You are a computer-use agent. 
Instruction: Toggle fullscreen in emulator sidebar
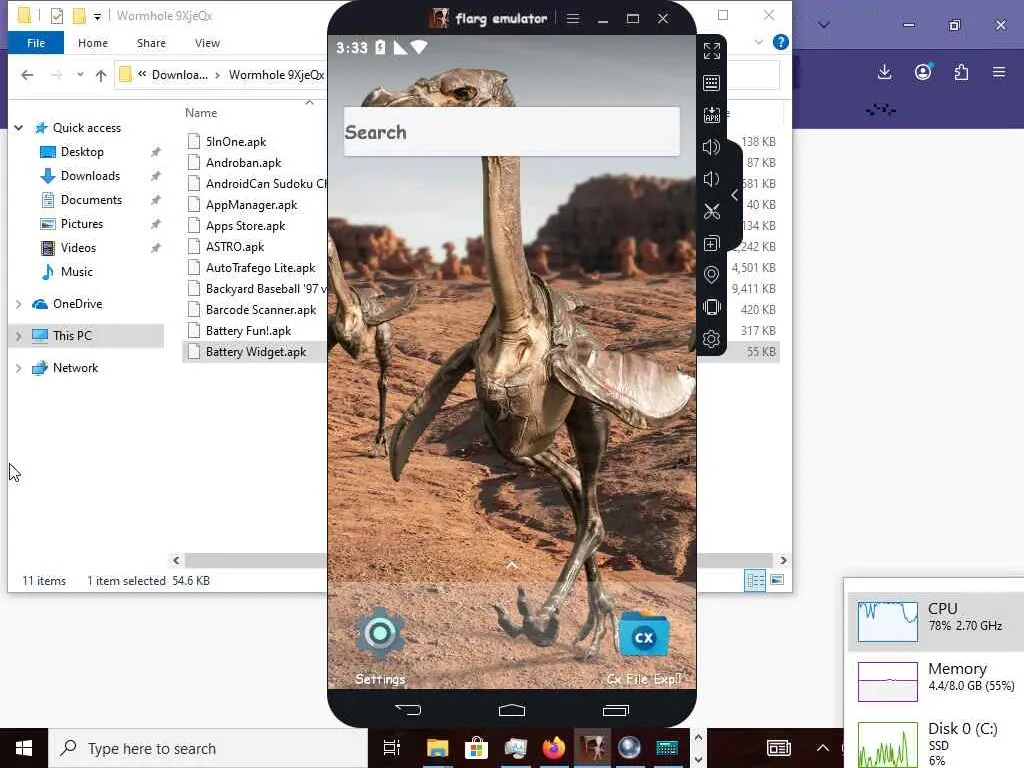[x=711, y=51]
